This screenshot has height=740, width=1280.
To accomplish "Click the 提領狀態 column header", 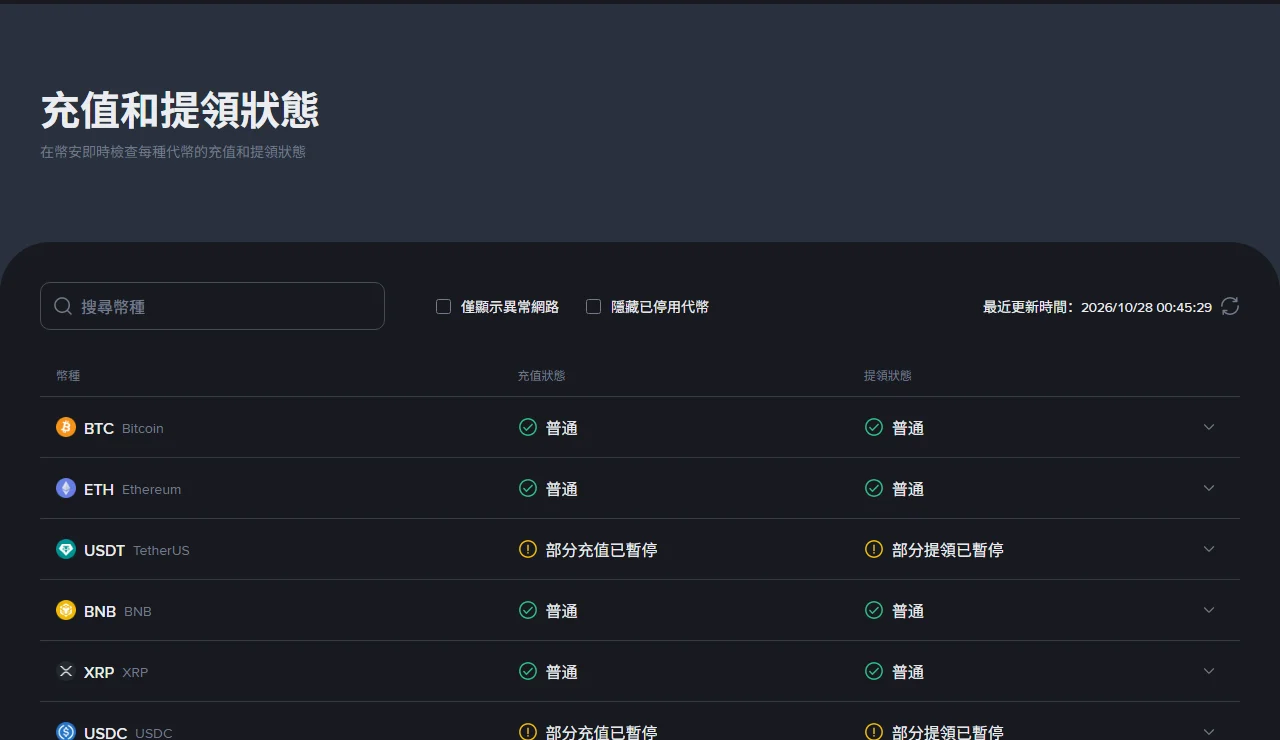I will (888, 376).
